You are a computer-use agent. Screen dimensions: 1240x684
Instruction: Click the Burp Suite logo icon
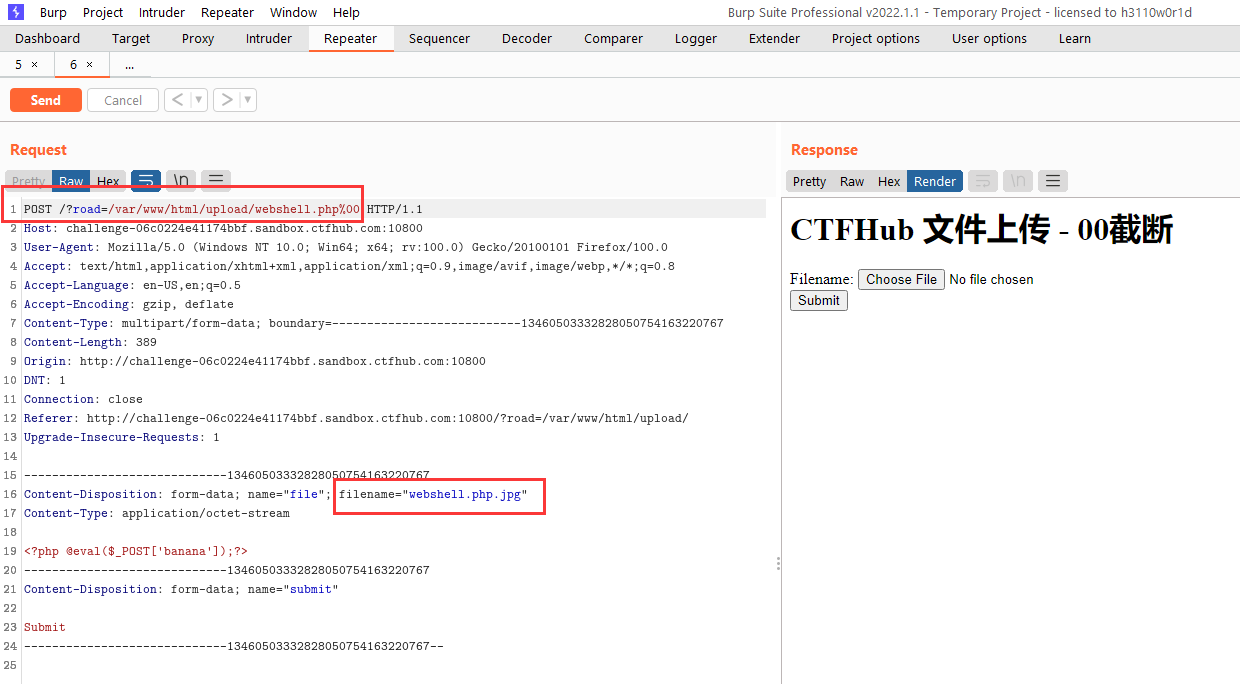point(15,12)
